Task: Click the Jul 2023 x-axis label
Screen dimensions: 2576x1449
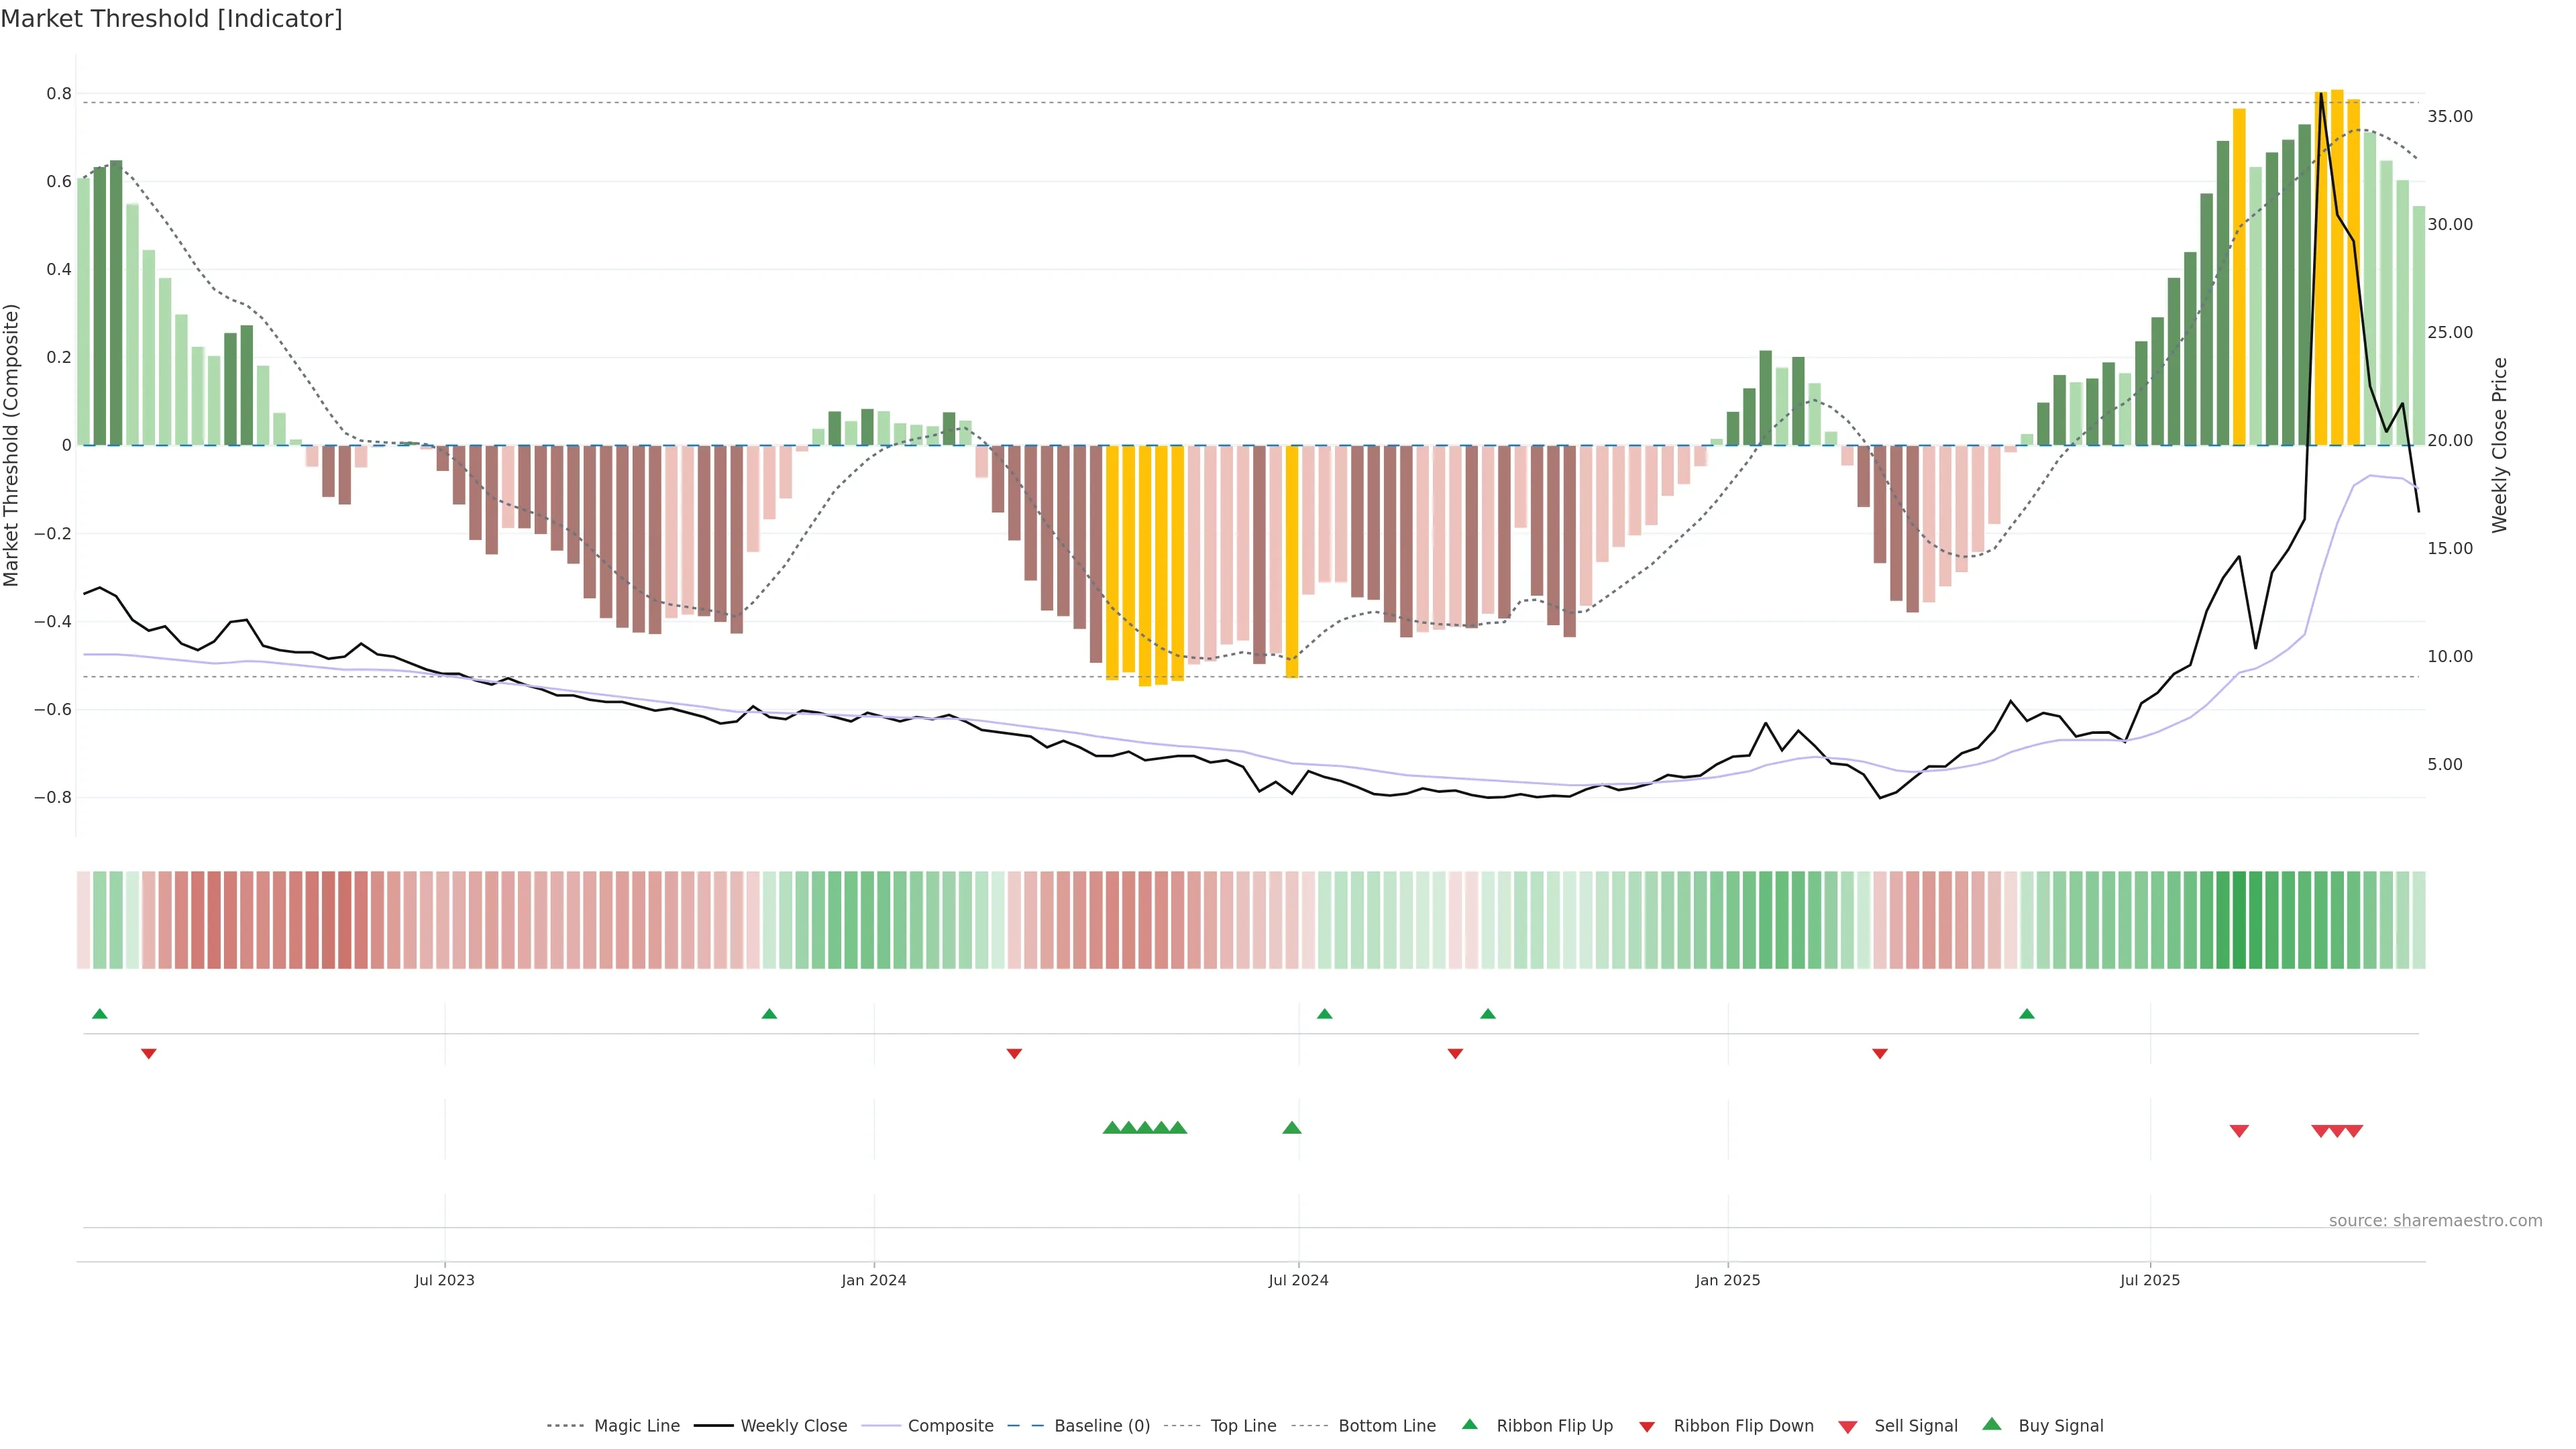Action: tap(444, 1280)
